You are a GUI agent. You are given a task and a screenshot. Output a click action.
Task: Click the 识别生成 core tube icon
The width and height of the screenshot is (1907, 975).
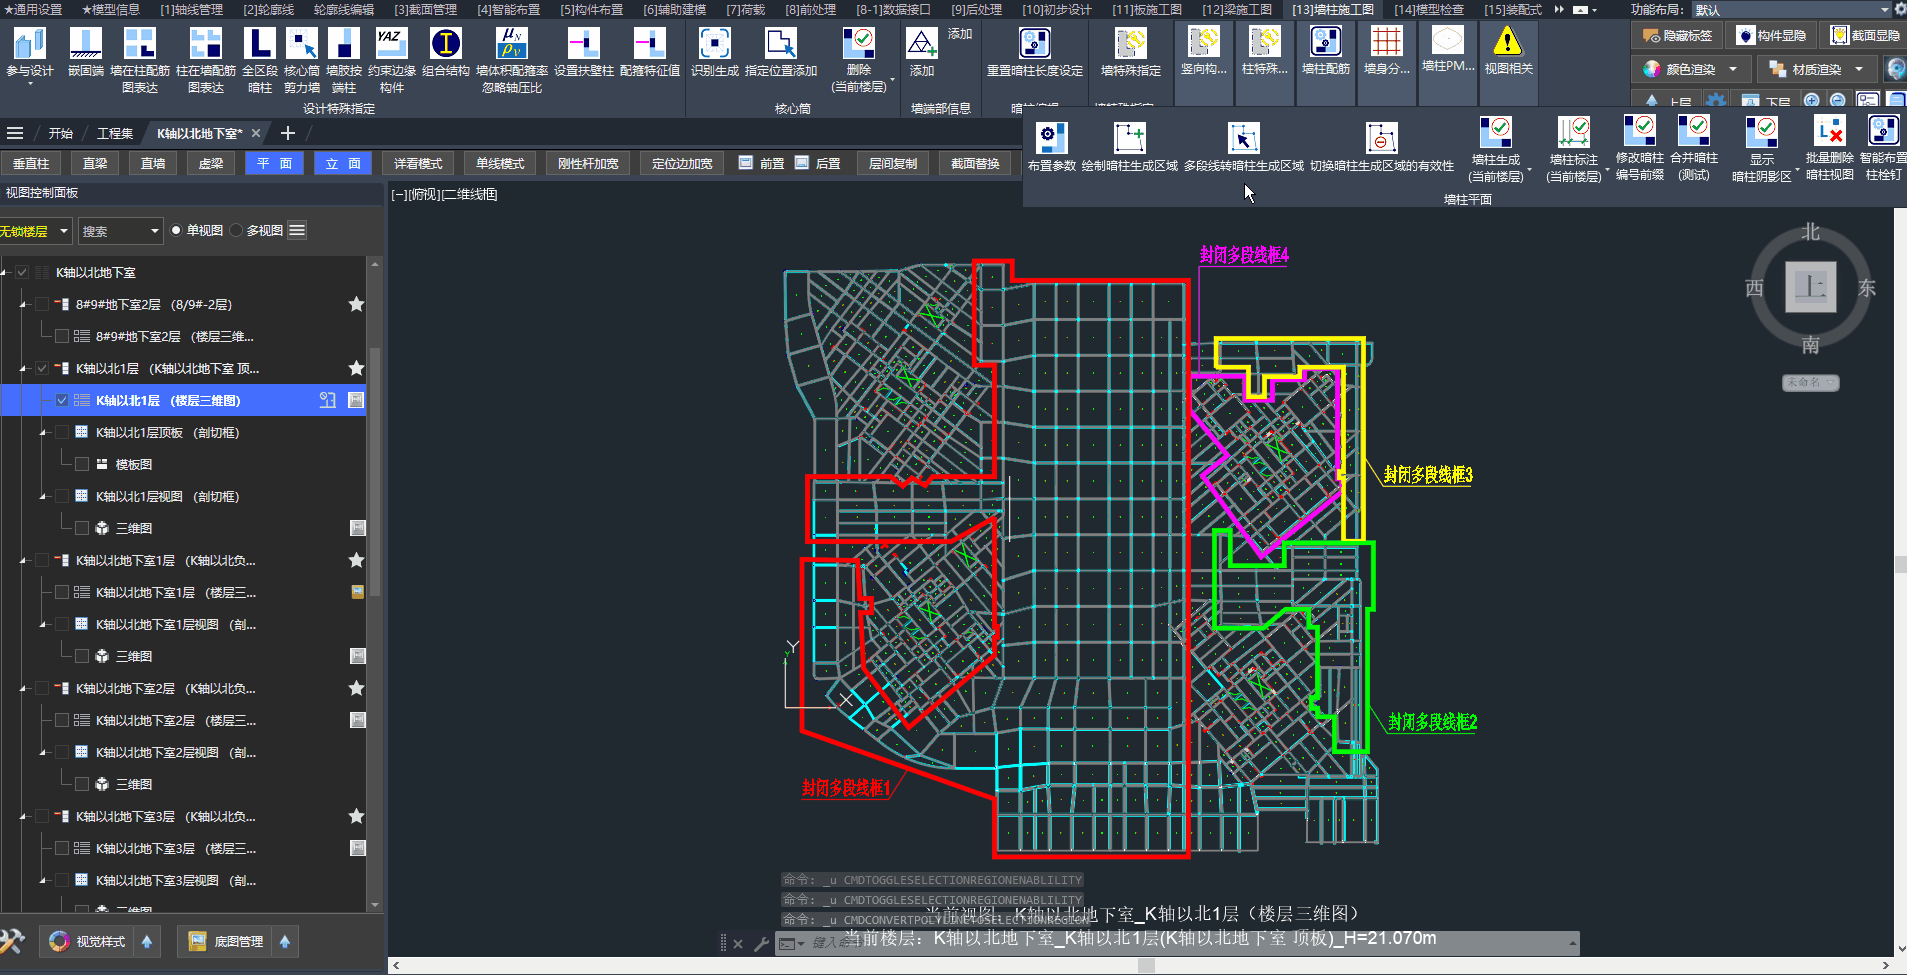(x=714, y=44)
